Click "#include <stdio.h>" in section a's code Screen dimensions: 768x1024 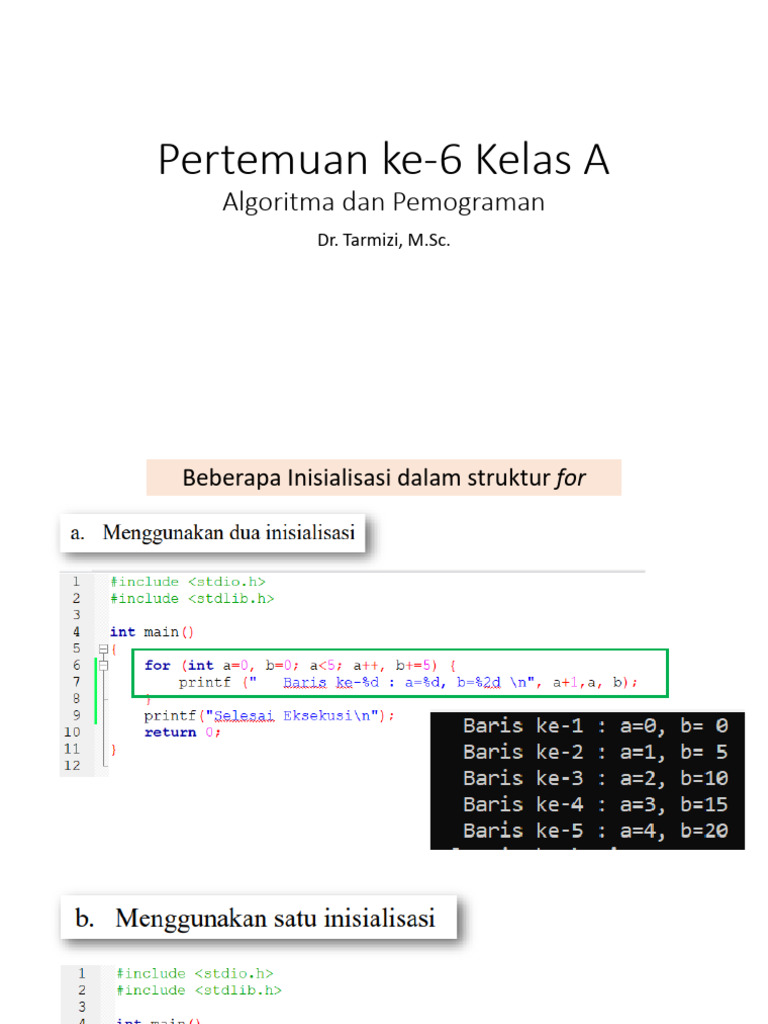[188, 582]
